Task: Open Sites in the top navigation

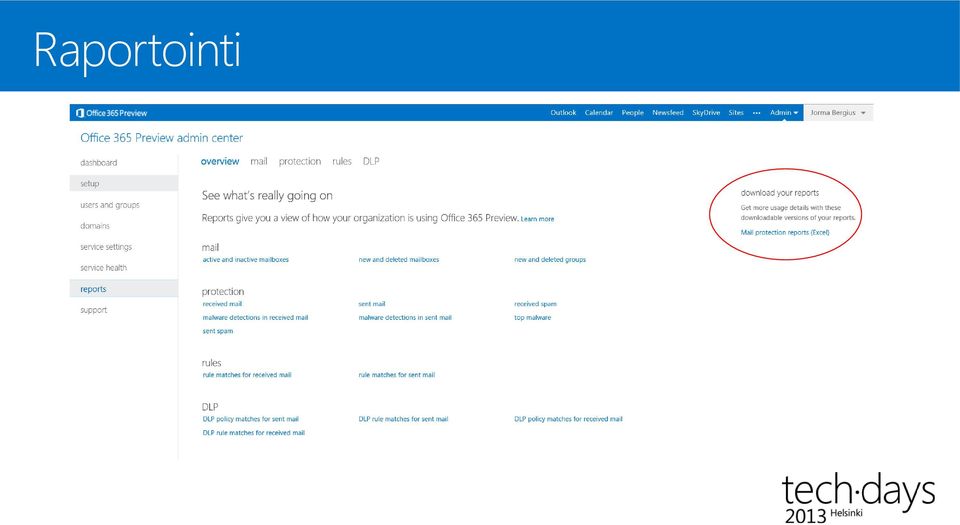Action: click(x=736, y=113)
